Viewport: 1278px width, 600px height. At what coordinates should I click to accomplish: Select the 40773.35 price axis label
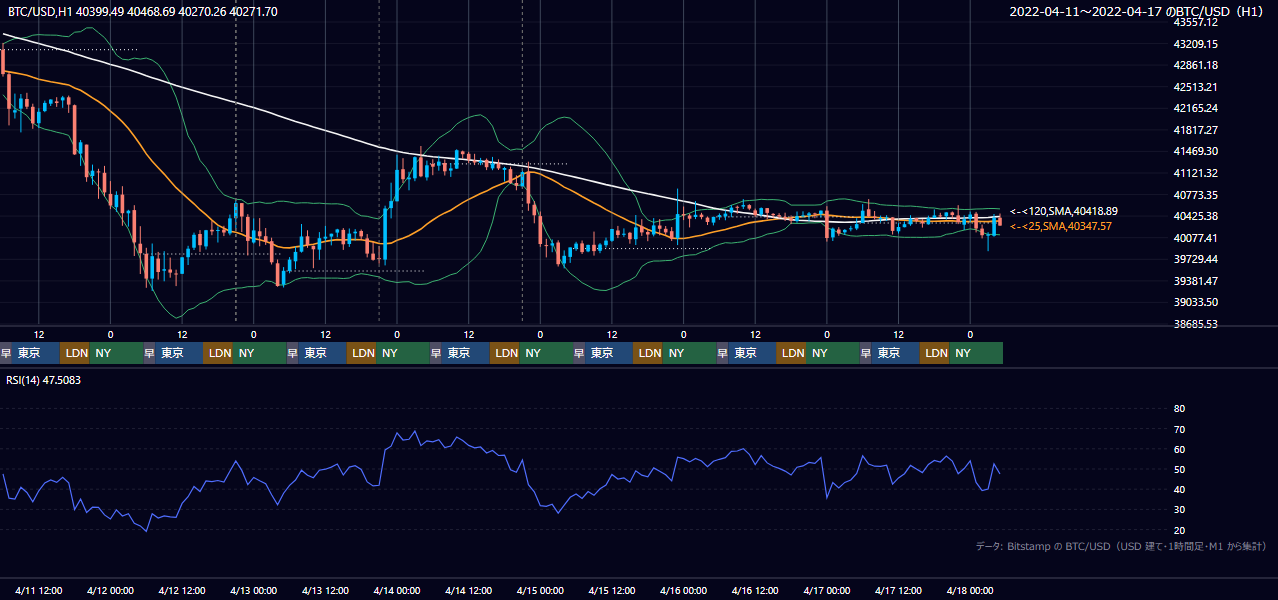click(1195, 195)
